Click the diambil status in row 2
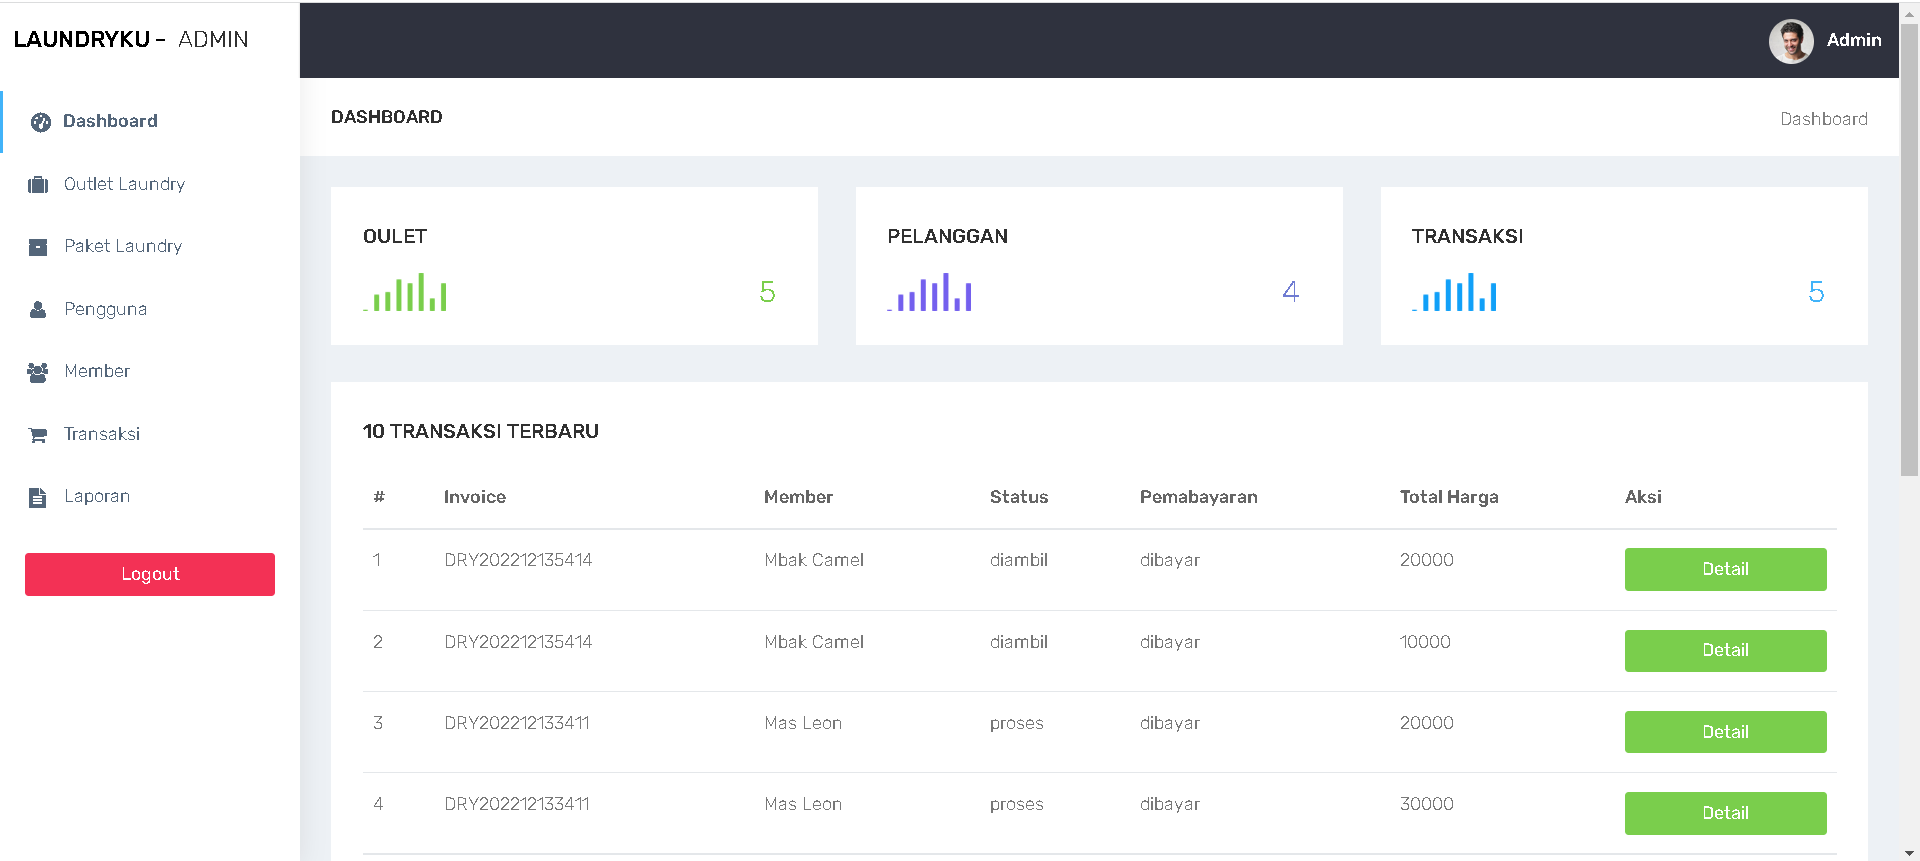Viewport: 1920px width, 861px height. pos(1019,642)
